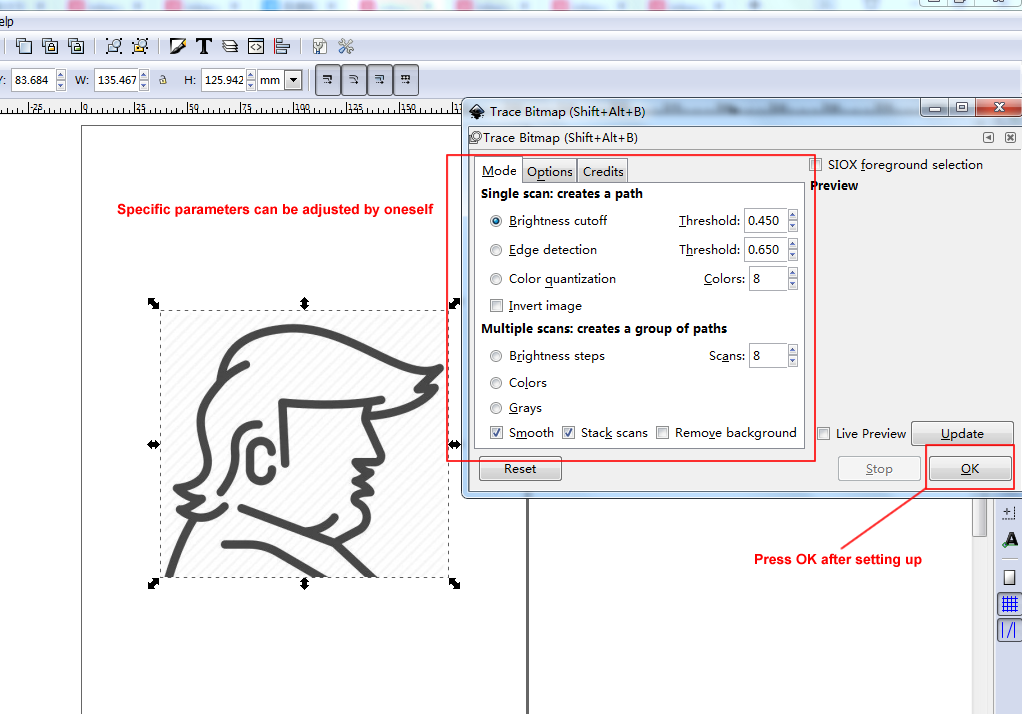Click the Group objects toolbar icon
Screen dimensions: 1022x714
[114, 46]
